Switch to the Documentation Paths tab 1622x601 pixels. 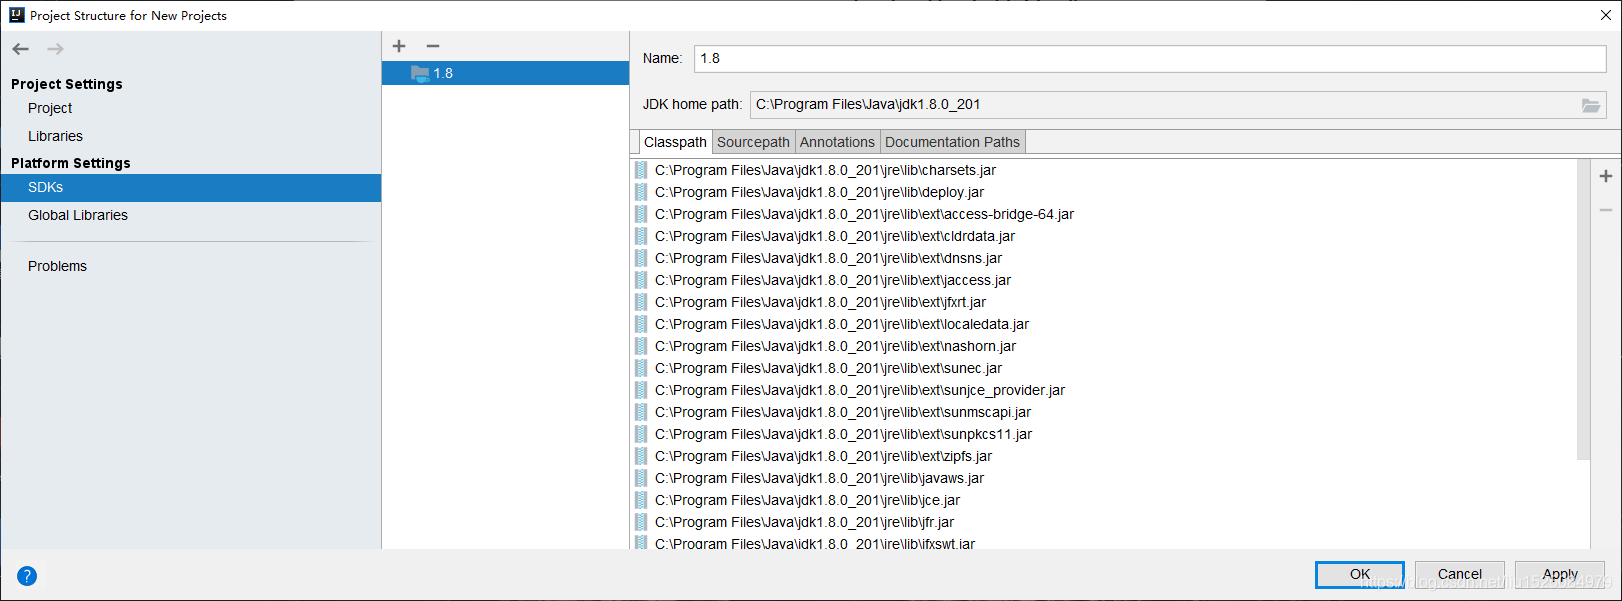pyautogui.click(x=952, y=142)
